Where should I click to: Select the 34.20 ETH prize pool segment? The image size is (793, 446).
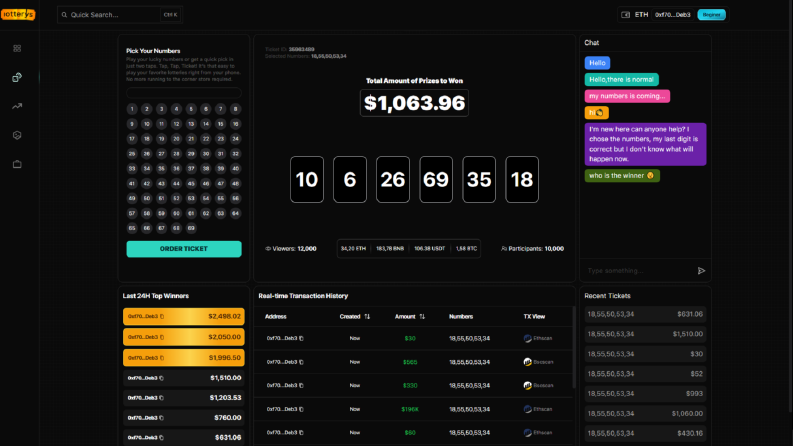[x=354, y=249]
